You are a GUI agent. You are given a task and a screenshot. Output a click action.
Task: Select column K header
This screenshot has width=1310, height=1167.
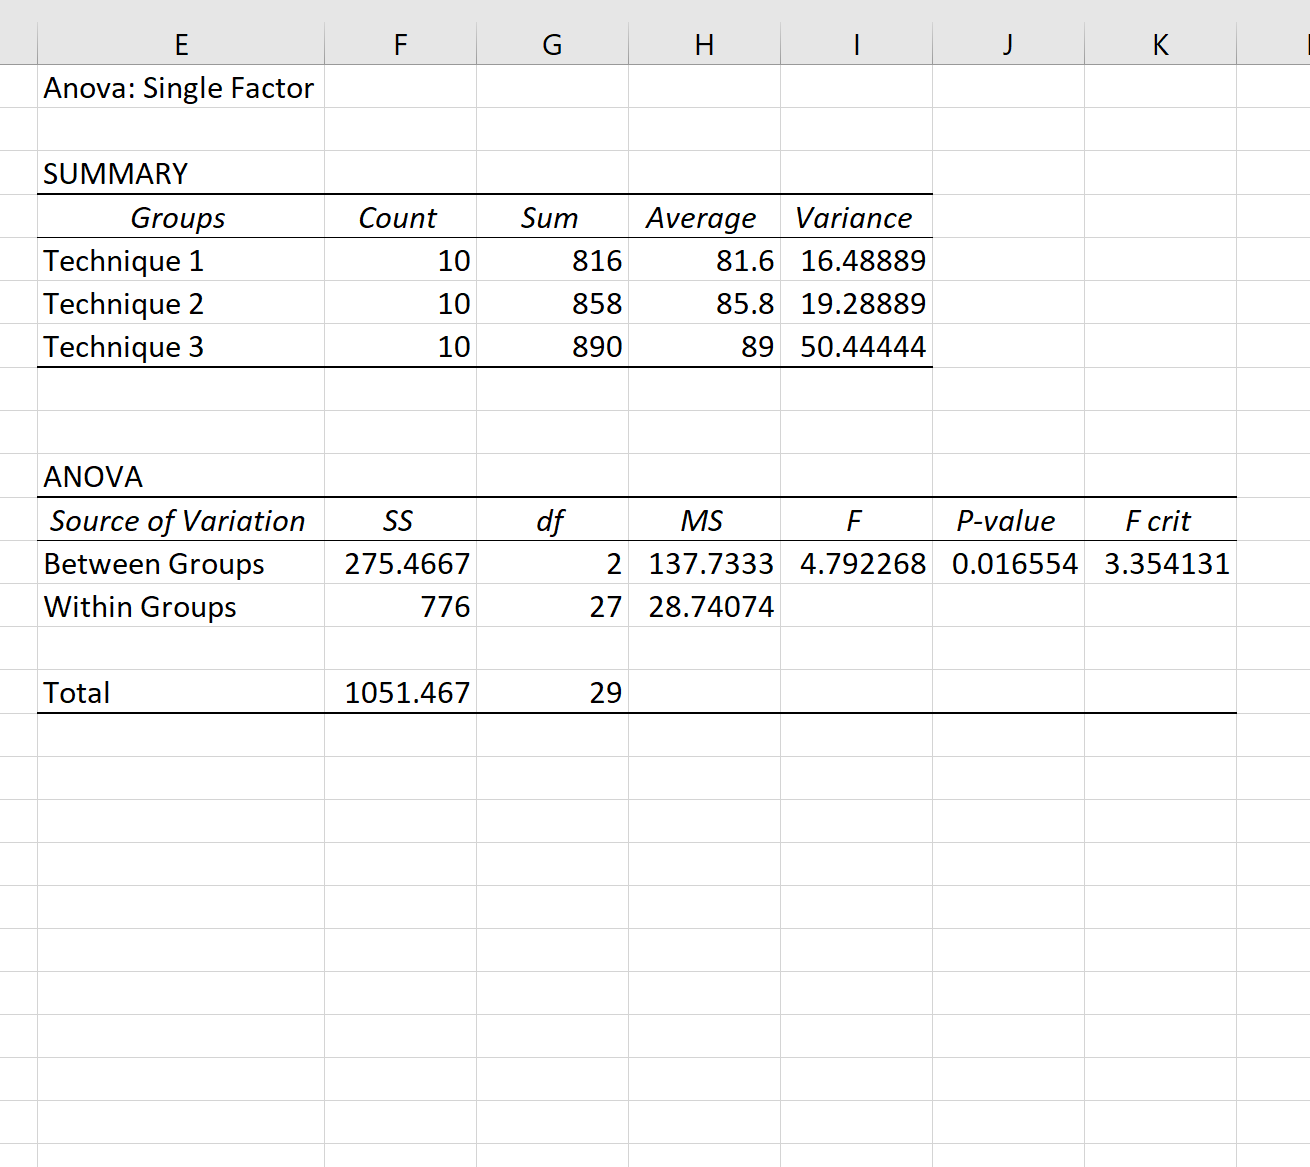click(1160, 44)
